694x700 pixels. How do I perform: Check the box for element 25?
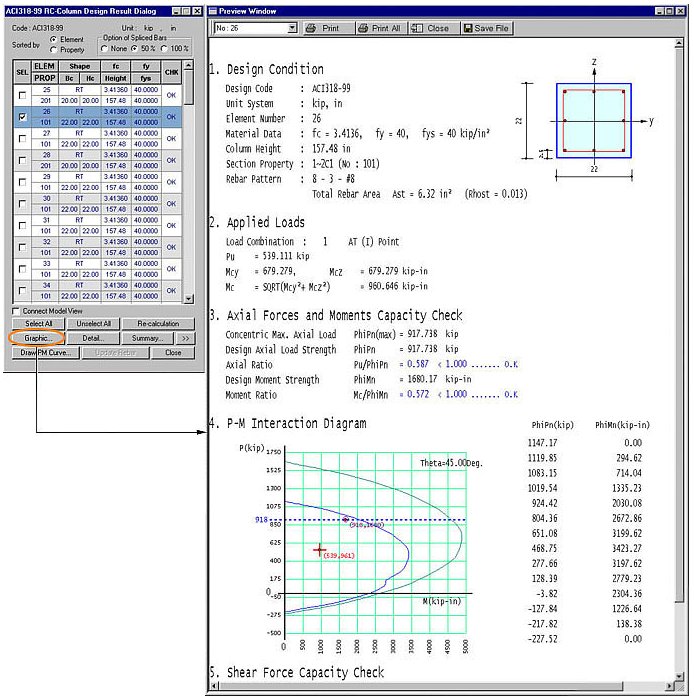coord(21,94)
